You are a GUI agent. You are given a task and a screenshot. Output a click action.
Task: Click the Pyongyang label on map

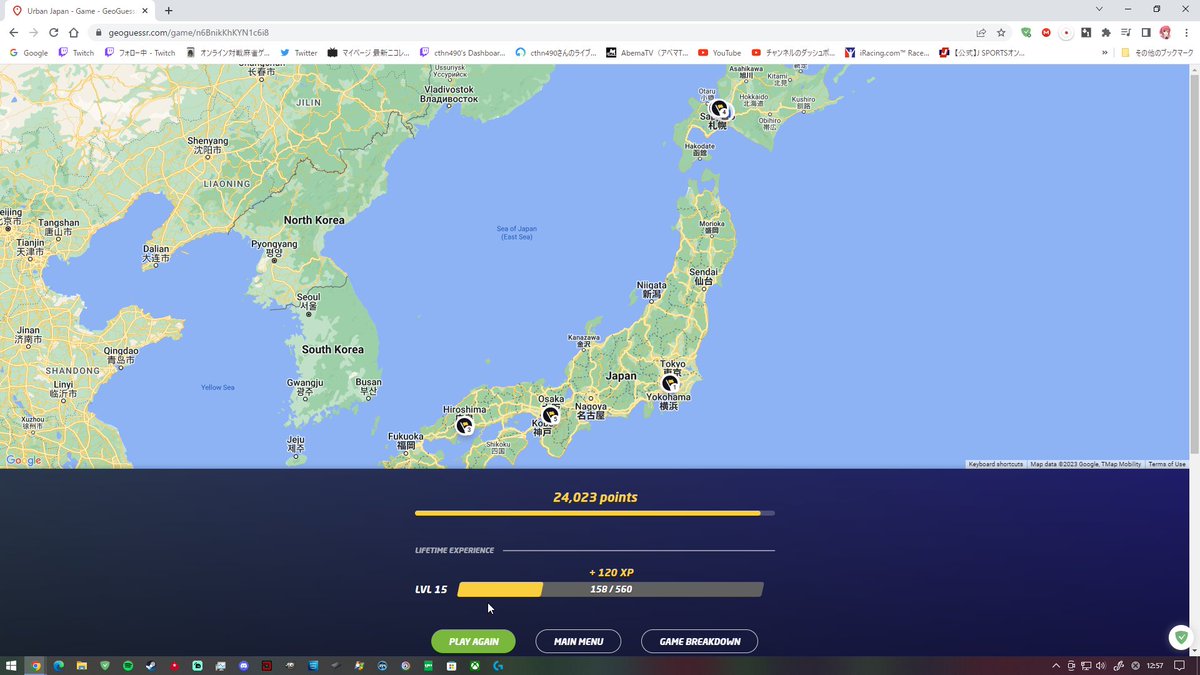click(273, 248)
